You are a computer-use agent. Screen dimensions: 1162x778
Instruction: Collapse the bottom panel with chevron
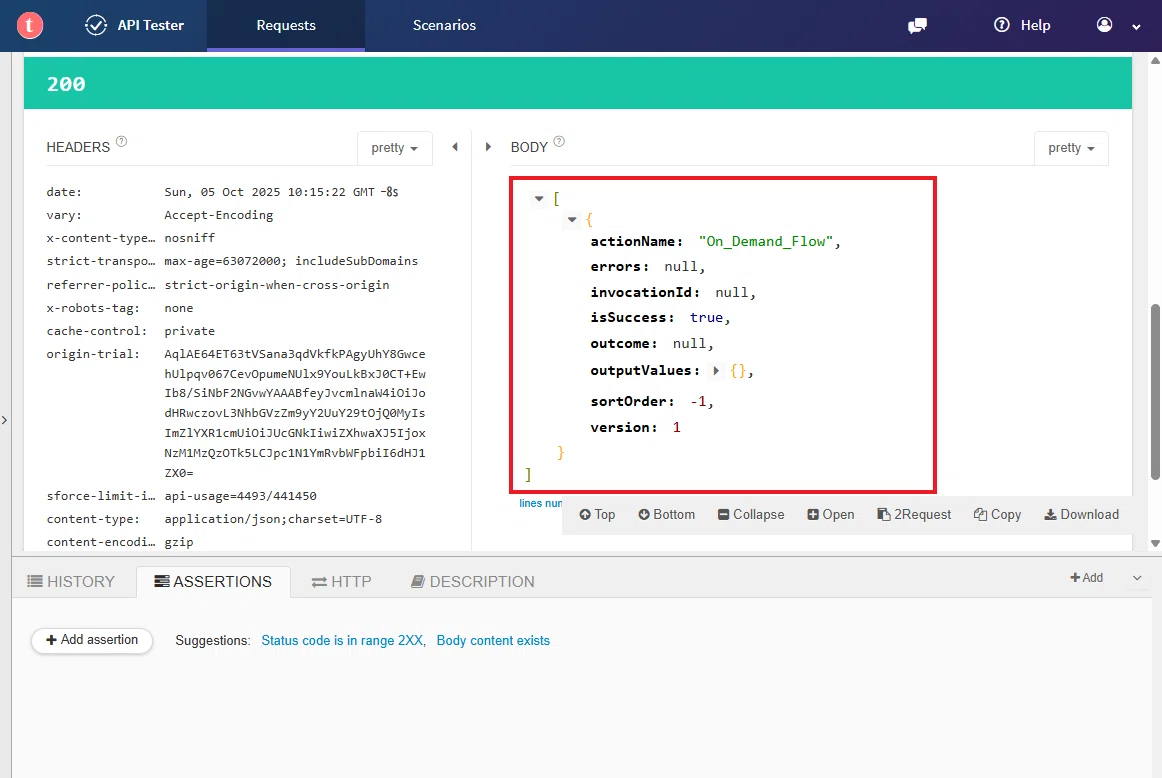click(x=1137, y=578)
